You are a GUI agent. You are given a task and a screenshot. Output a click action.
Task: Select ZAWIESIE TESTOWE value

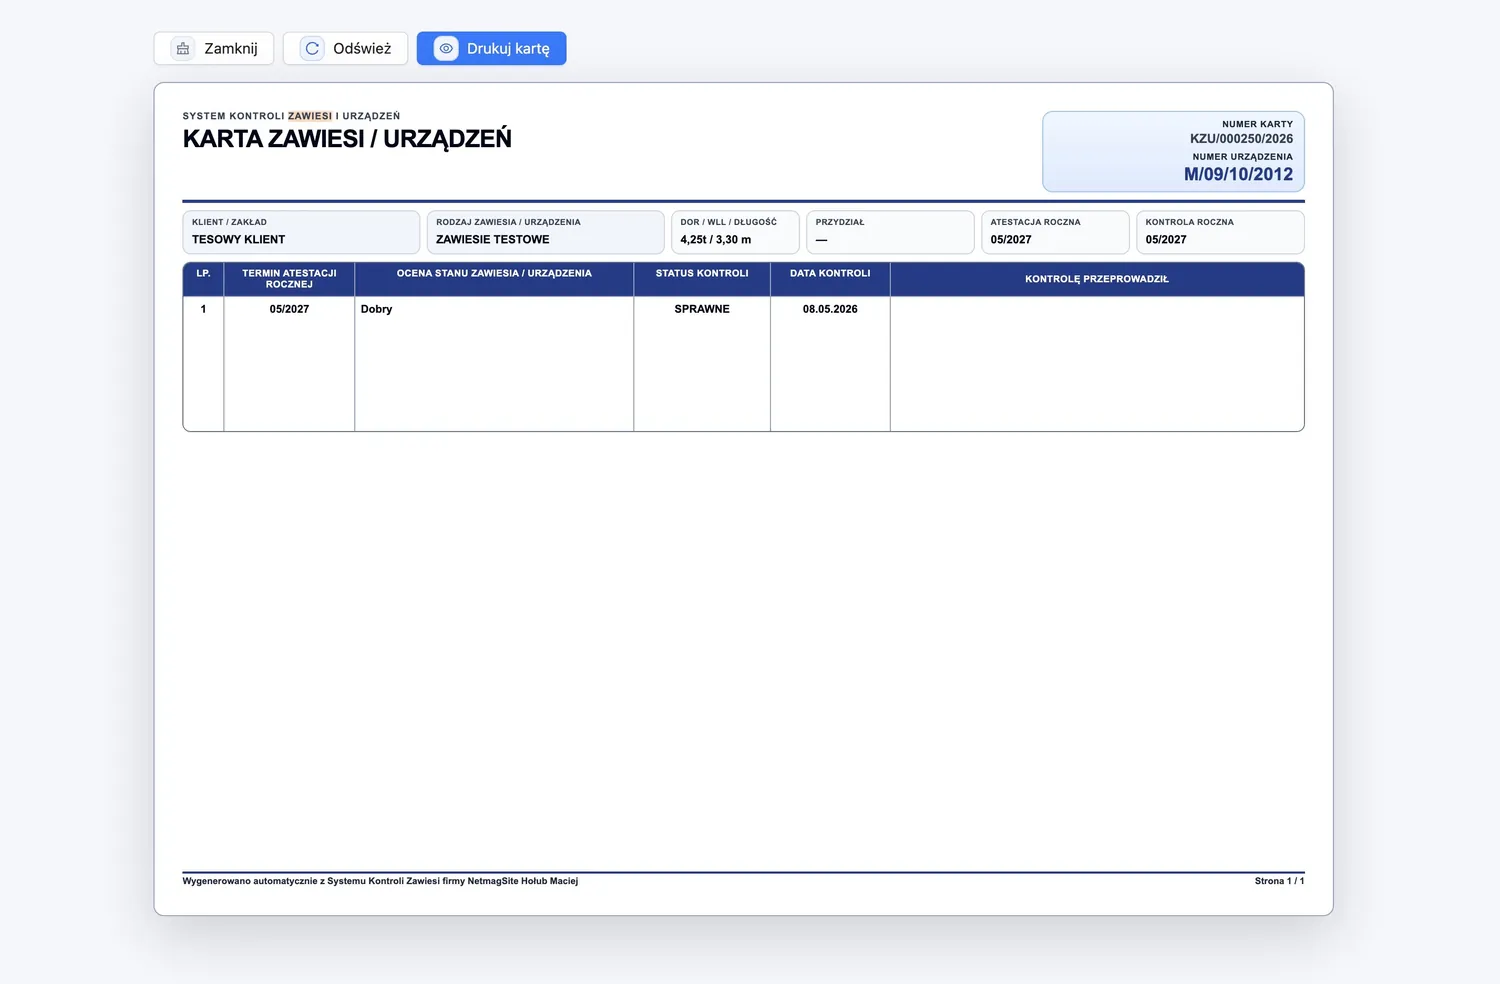[492, 240]
